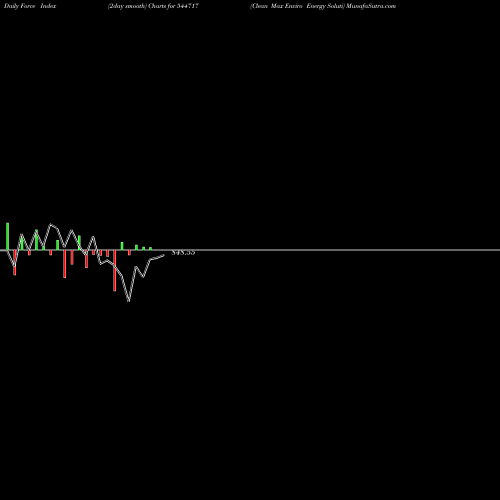Image resolution: width=500 pixels, height=500 pixels.
Task: Select the tallest green bar at the chart start
Action: (x=8, y=236)
